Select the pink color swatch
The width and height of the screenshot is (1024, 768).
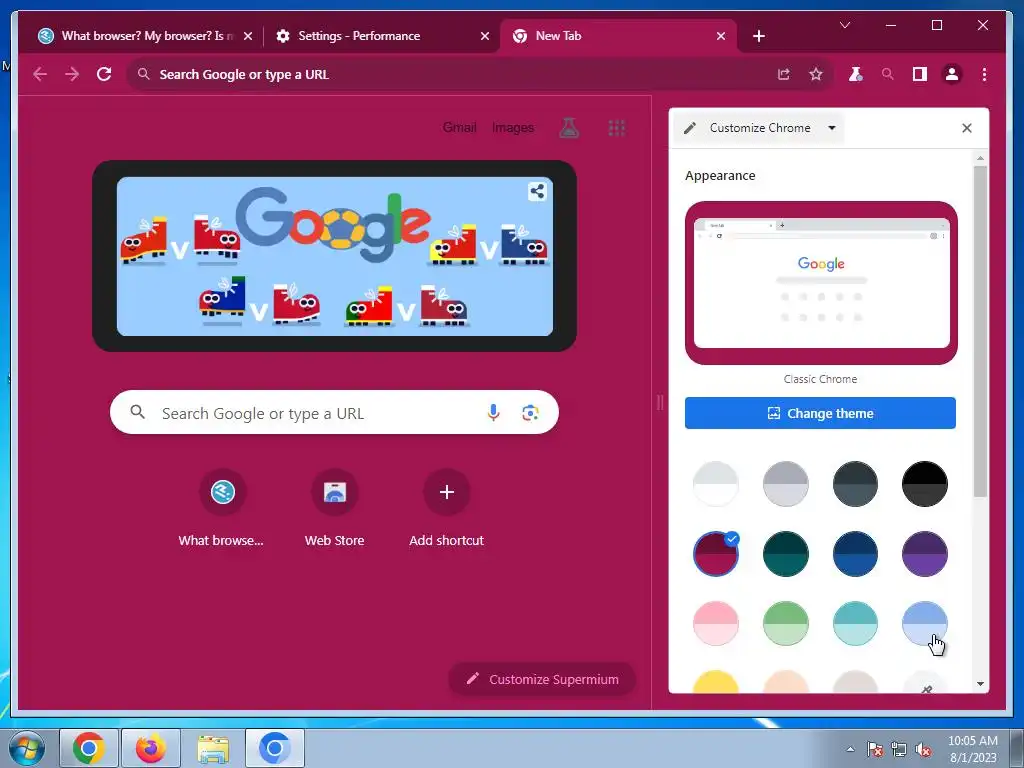coord(716,624)
